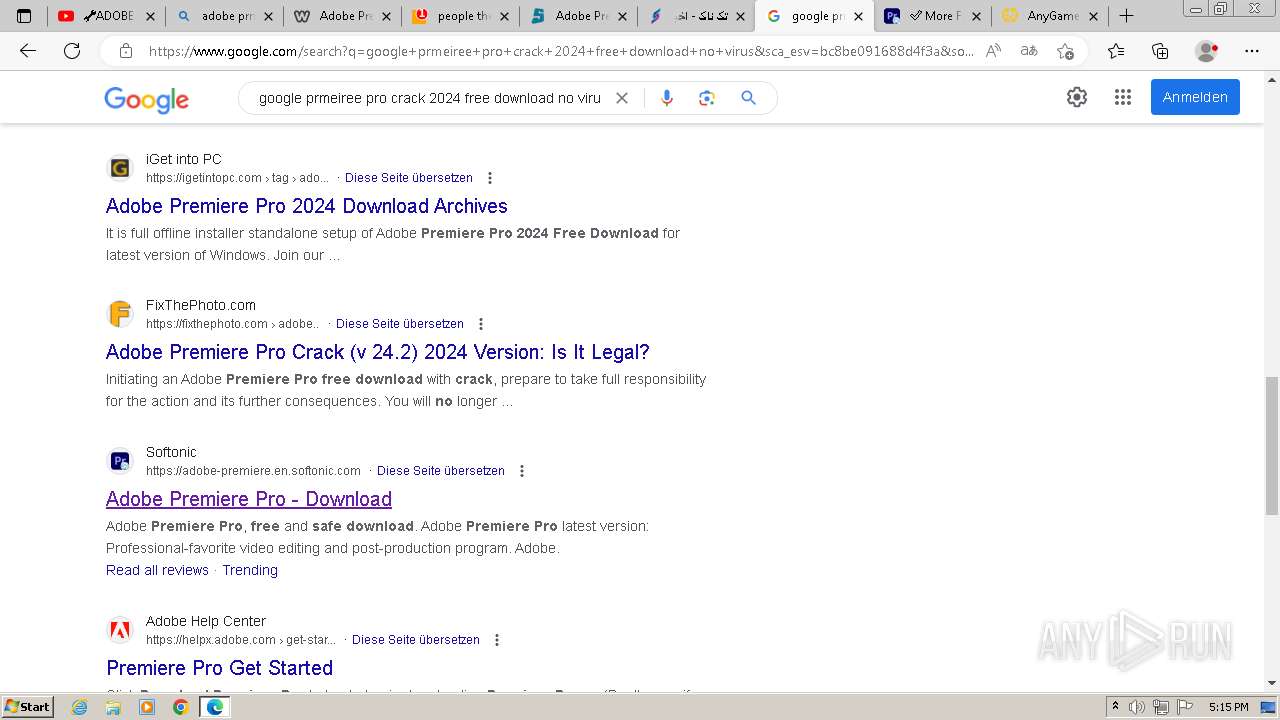The image size is (1280, 720).
Task: Sign in with the Anmelden button
Action: pos(1195,97)
